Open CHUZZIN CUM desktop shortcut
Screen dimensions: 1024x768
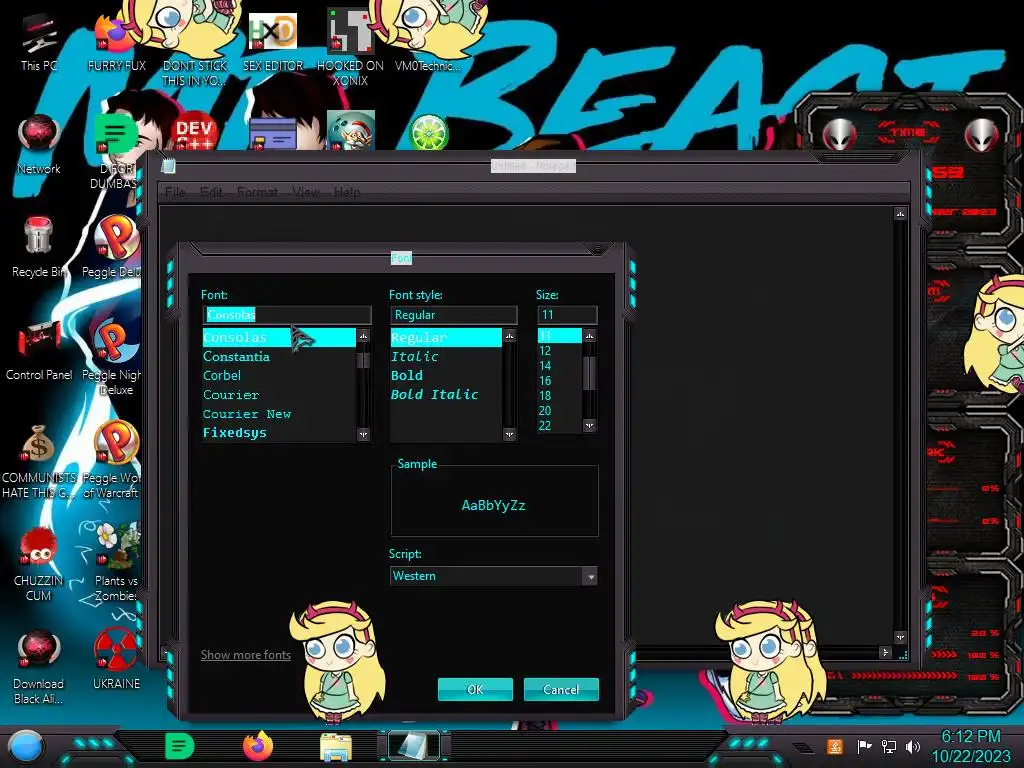39,565
